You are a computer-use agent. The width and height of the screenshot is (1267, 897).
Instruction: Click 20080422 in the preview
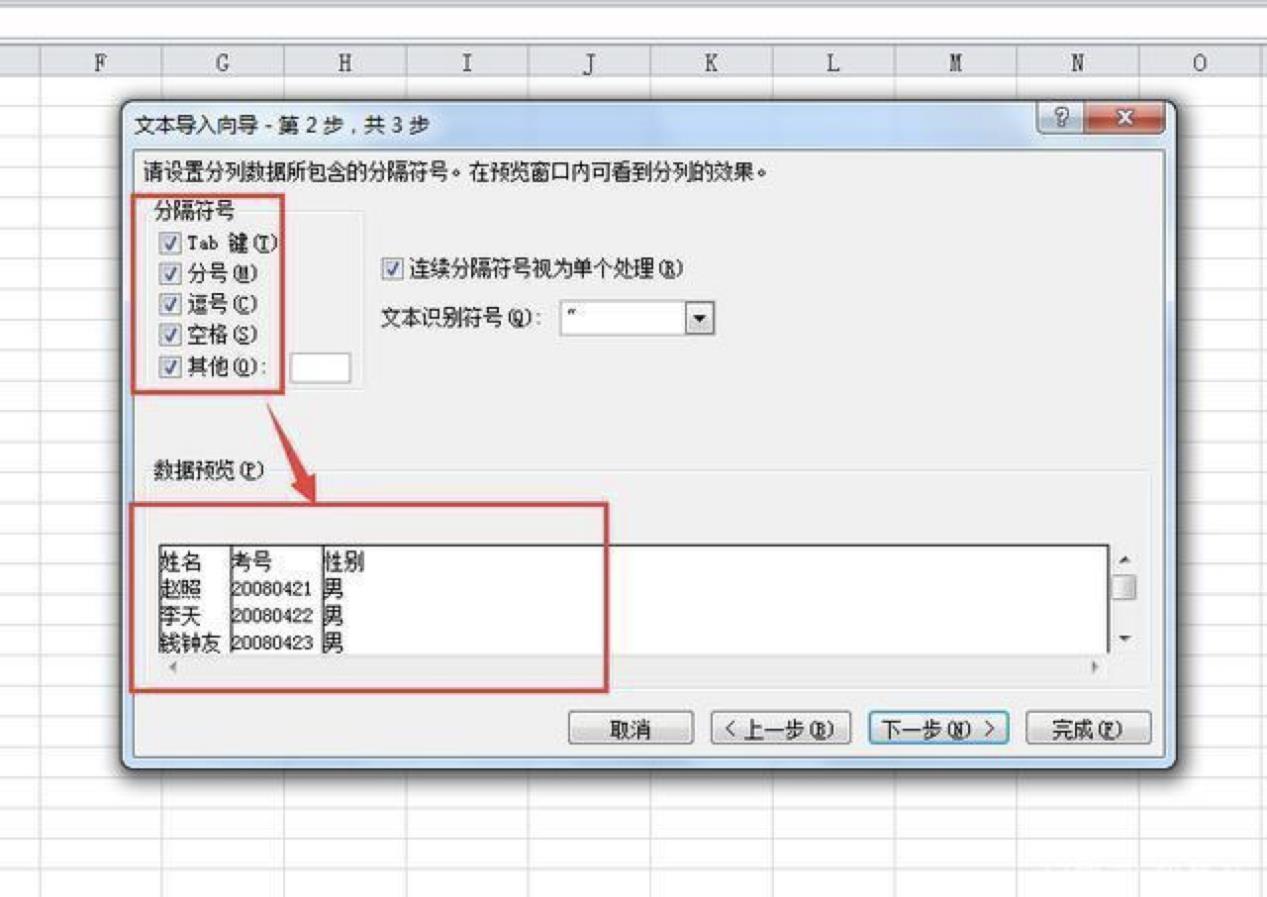pos(272,616)
